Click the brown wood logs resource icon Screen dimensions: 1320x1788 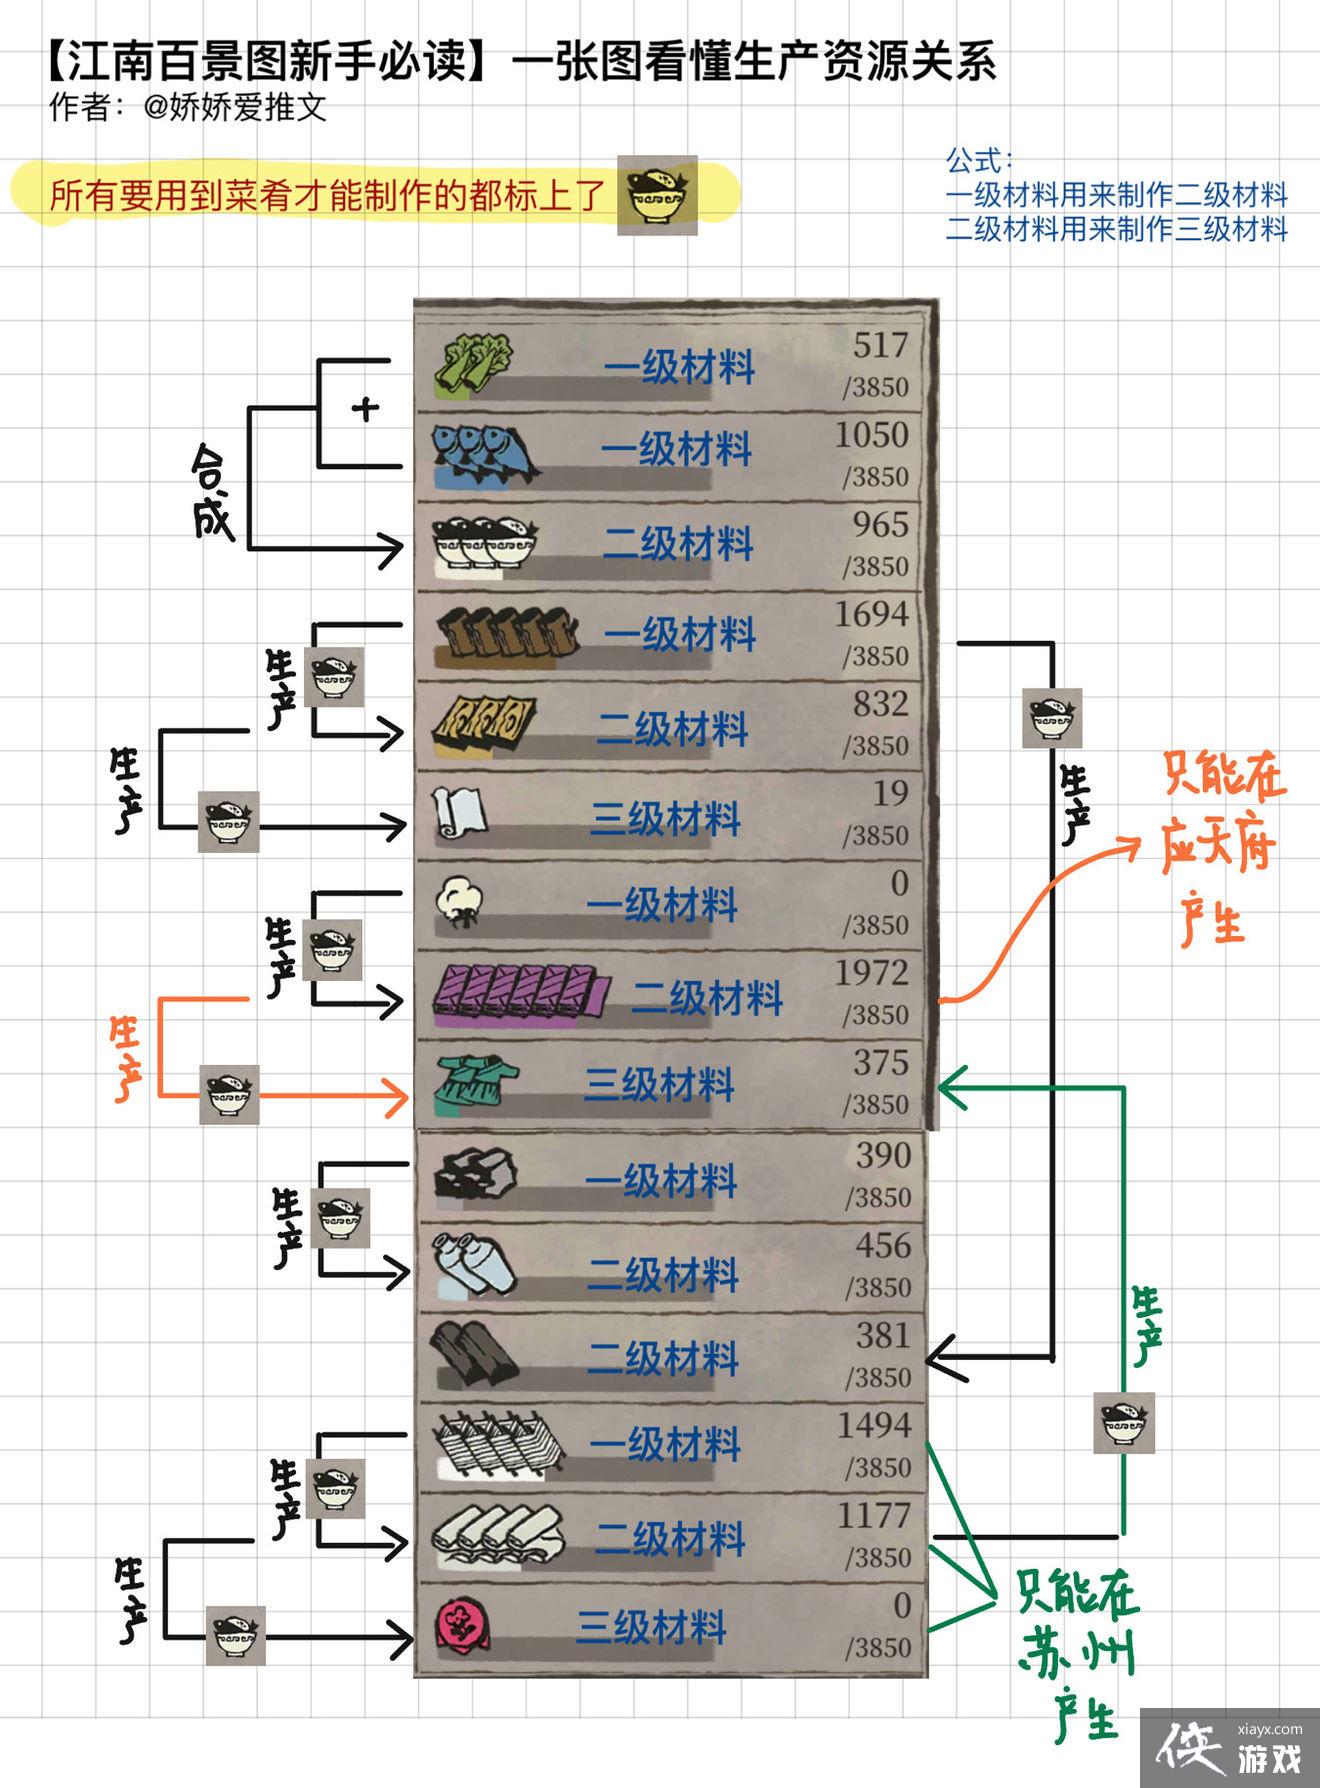point(507,636)
